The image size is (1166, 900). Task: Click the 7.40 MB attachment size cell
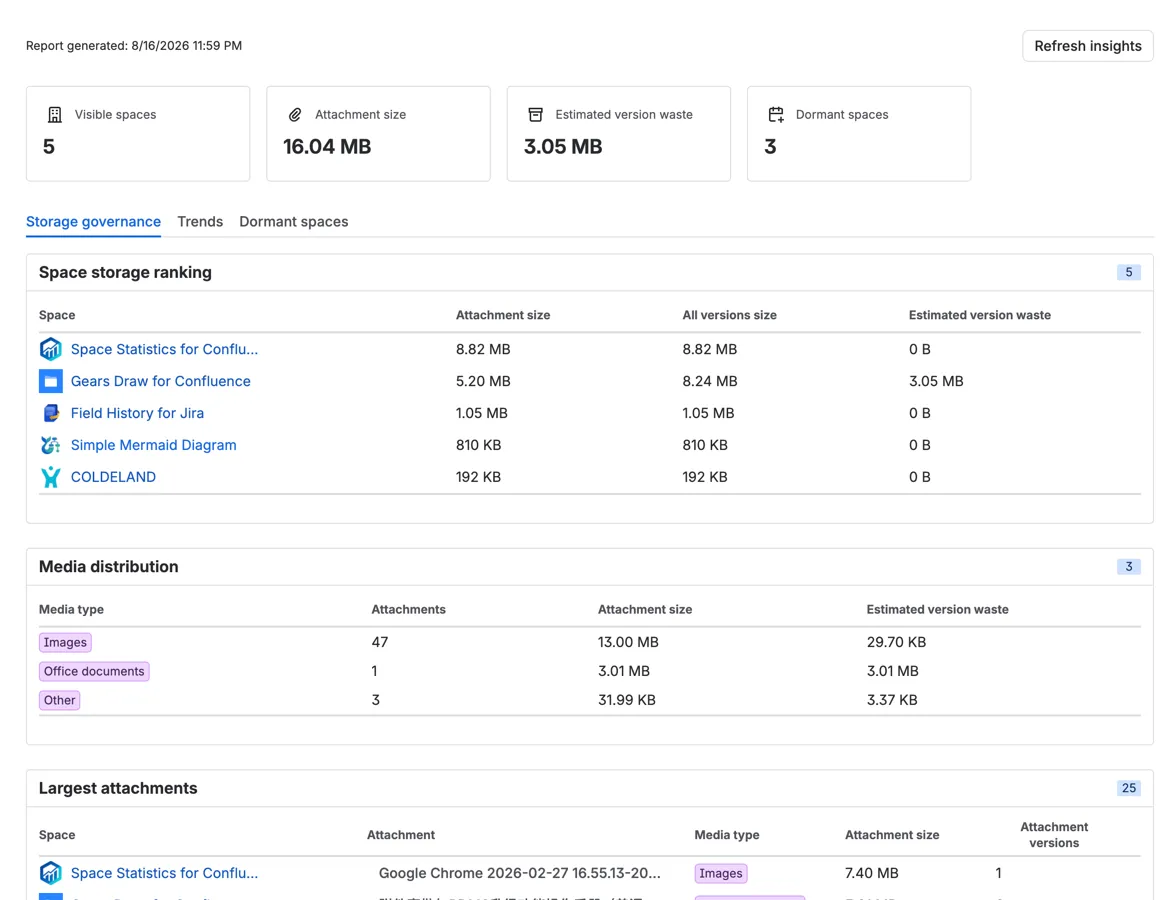click(x=872, y=873)
